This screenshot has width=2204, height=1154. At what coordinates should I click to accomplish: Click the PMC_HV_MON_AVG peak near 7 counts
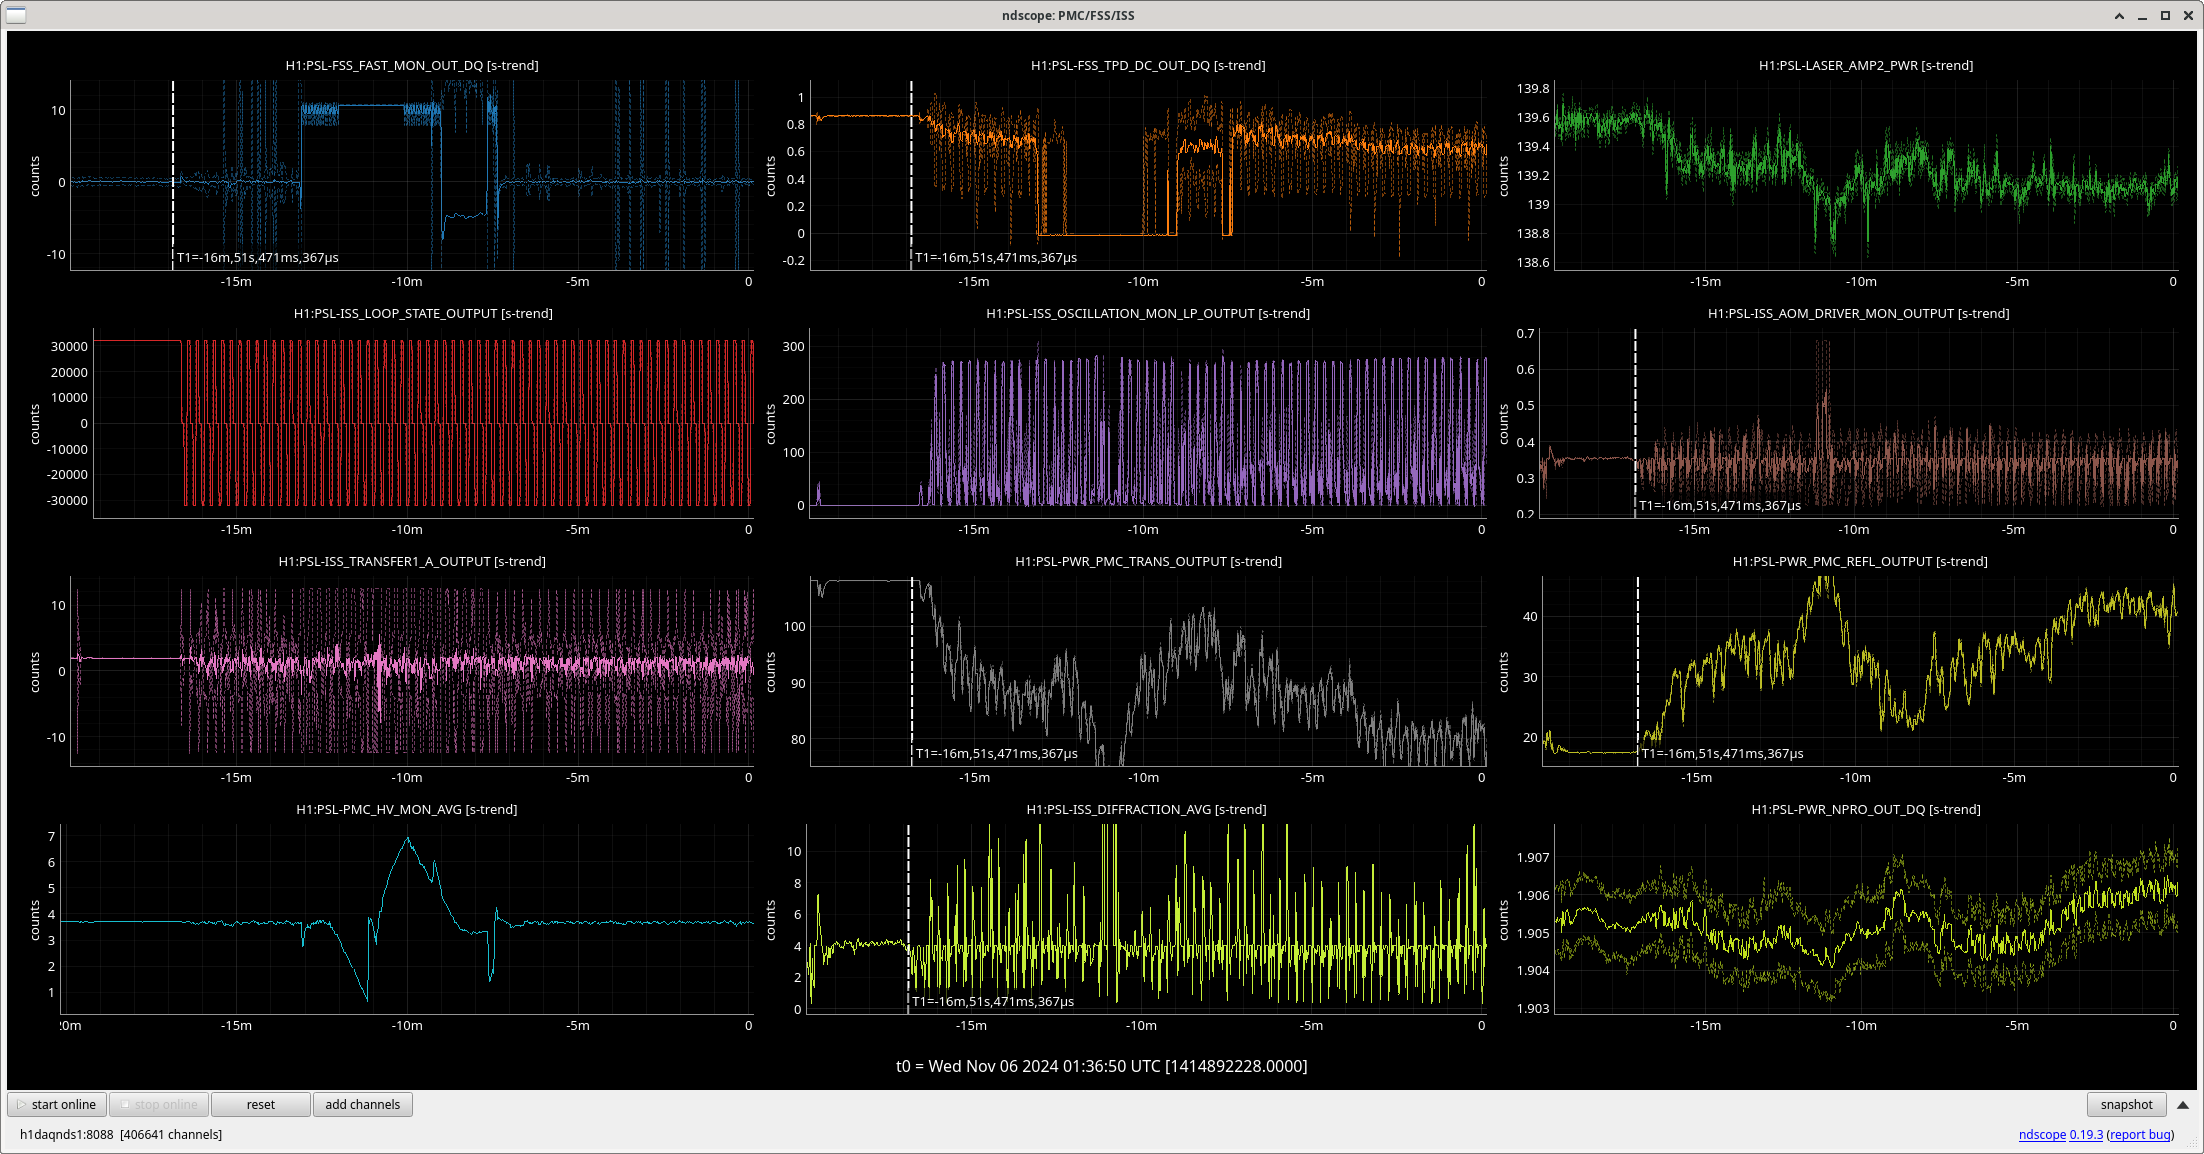pos(407,840)
